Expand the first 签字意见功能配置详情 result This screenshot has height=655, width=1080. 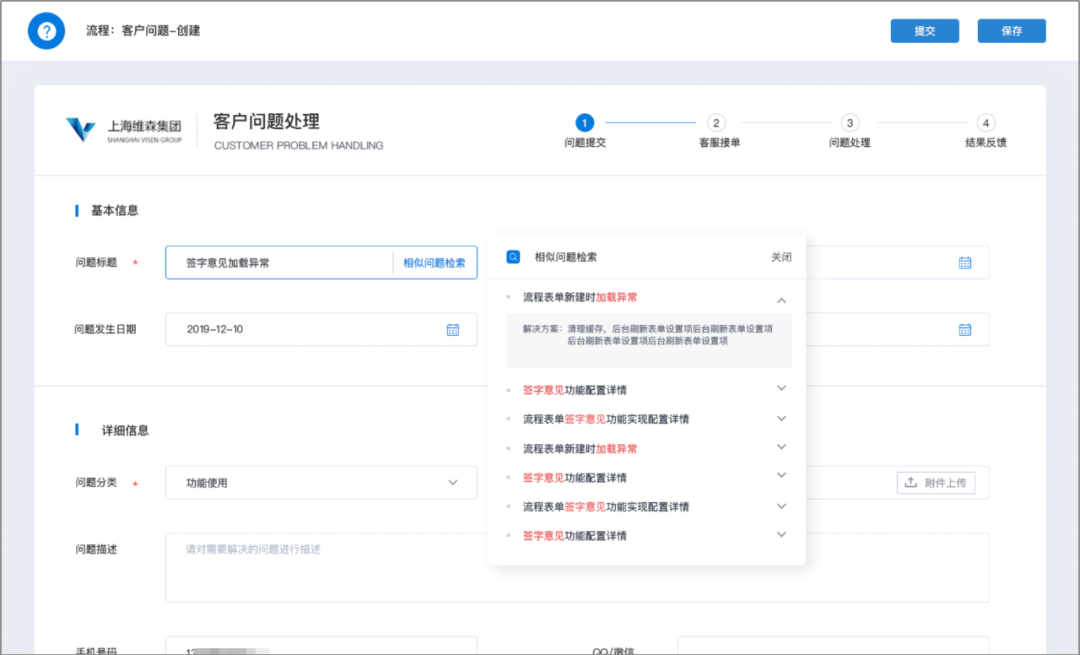pyautogui.click(x=781, y=388)
